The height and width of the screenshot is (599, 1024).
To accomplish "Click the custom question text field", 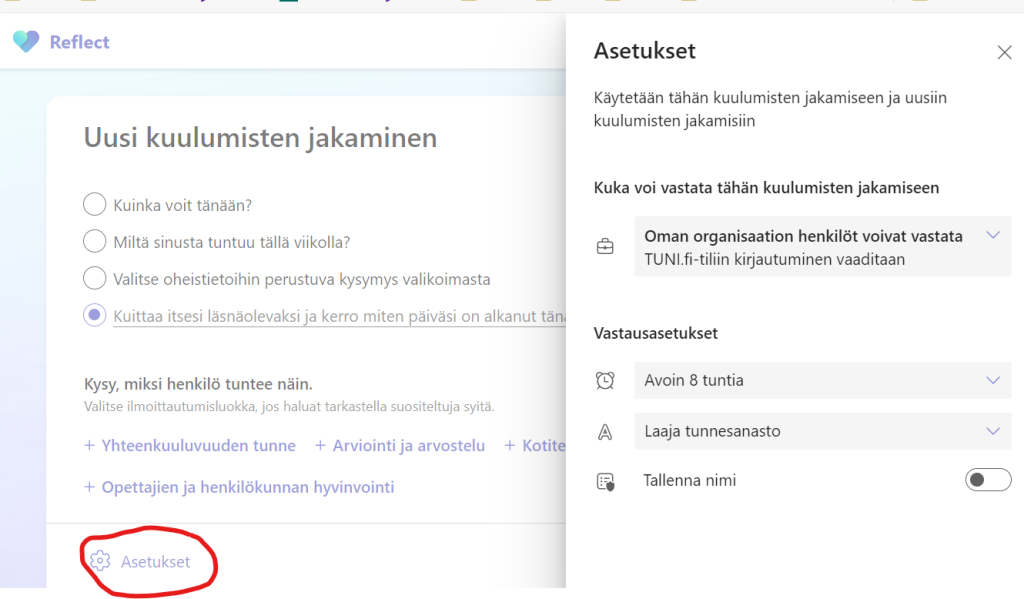I will coord(338,315).
